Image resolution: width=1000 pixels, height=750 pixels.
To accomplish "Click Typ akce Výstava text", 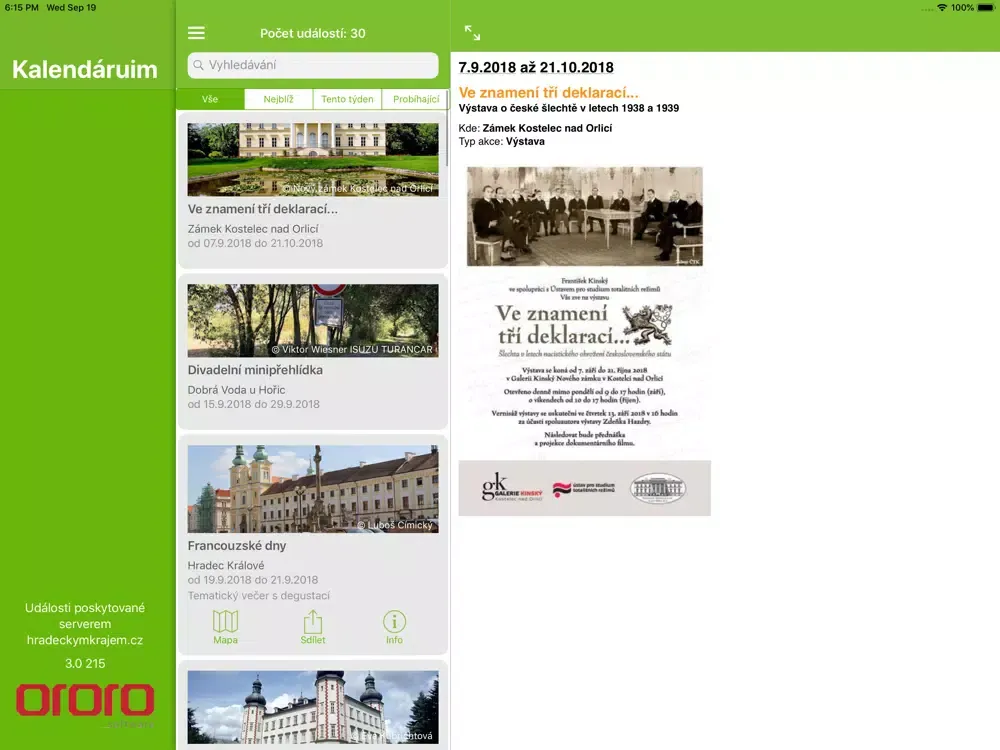I will point(501,142).
